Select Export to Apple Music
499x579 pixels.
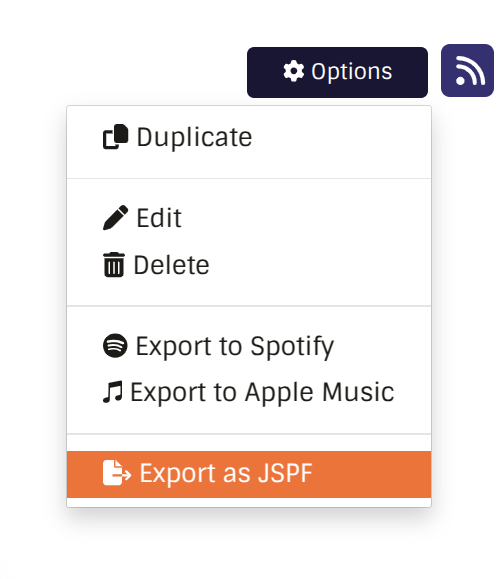click(249, 392)
